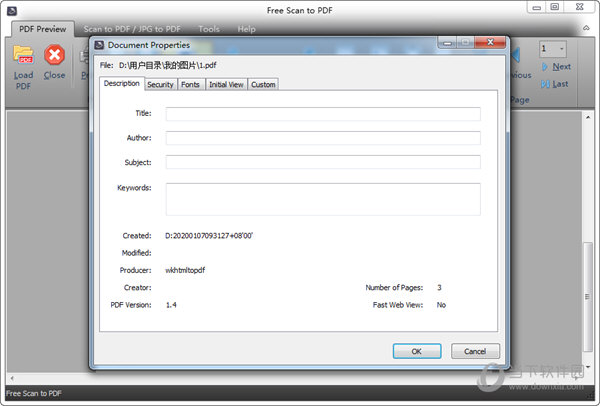Minimize the Free Scan to PDF window
This screenshot has width=600, height=406.
[536, 7]
